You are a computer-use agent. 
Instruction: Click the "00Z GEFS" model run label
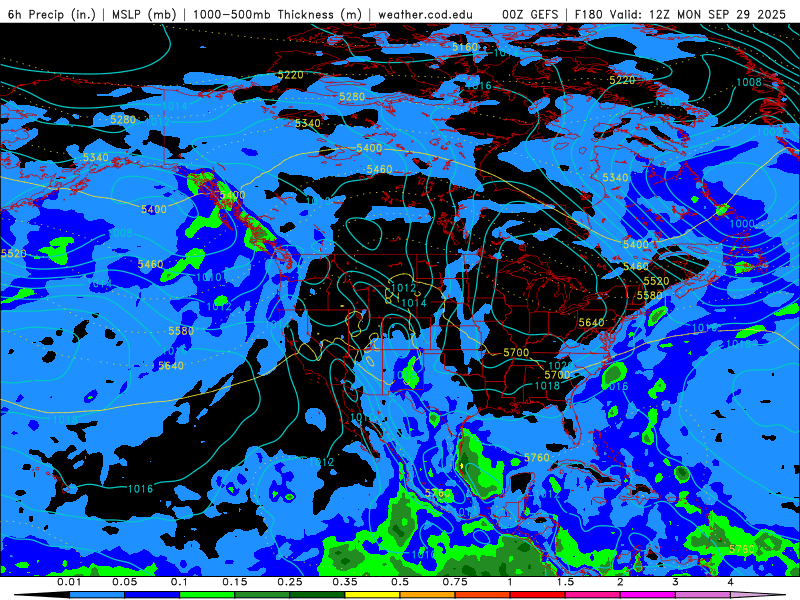(530, 14)
